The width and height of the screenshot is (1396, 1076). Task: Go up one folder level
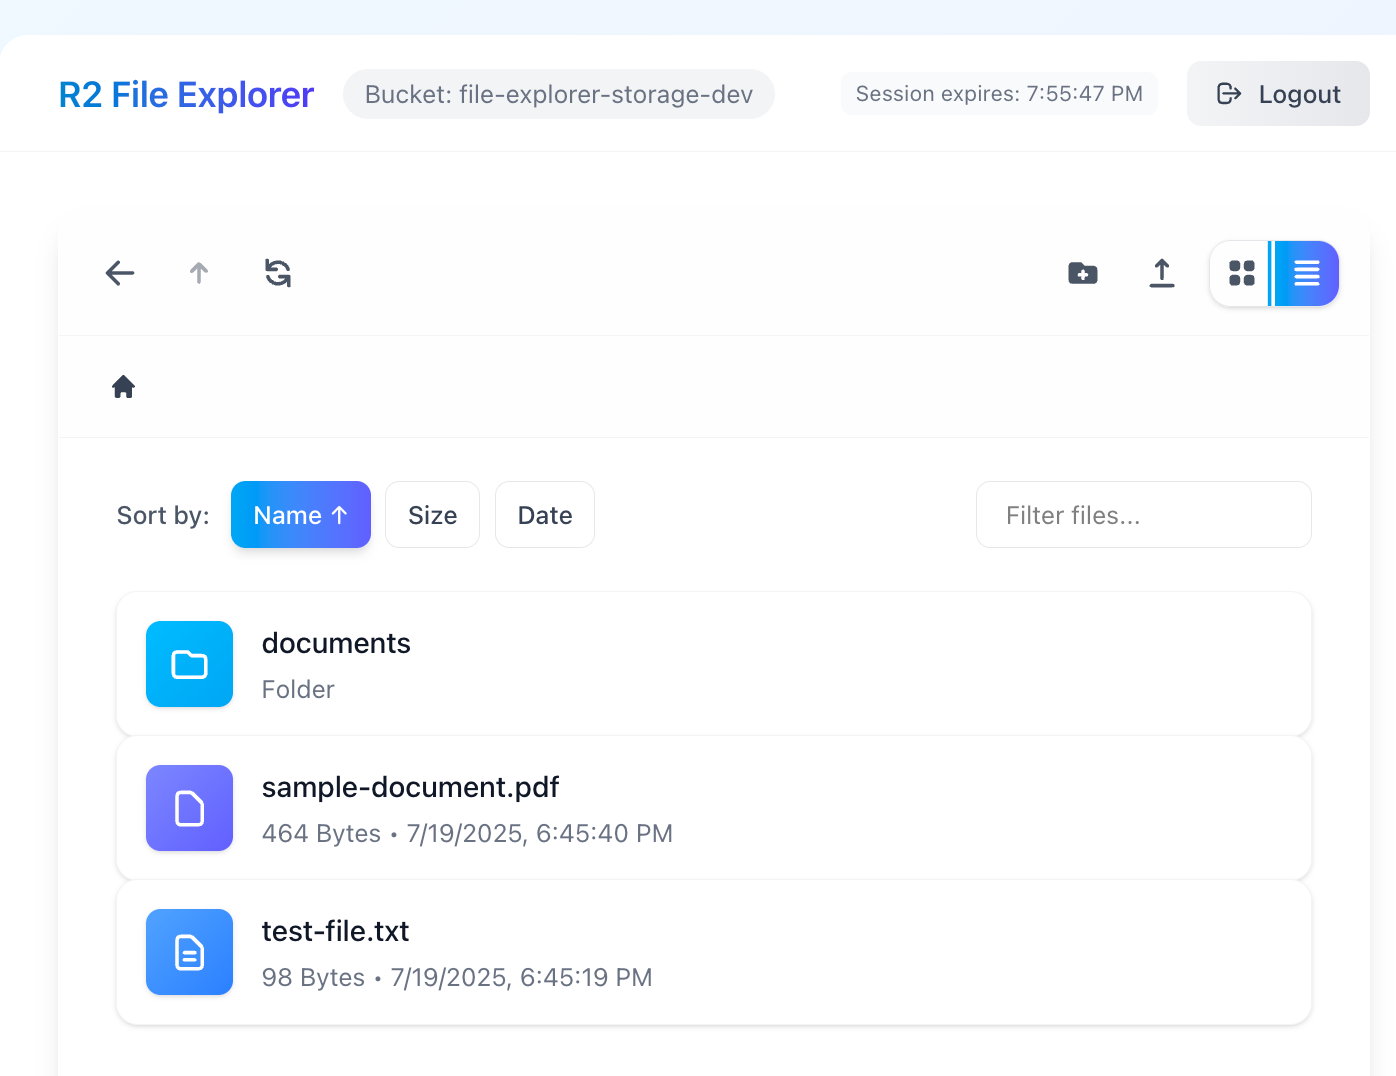coord(199,273)
